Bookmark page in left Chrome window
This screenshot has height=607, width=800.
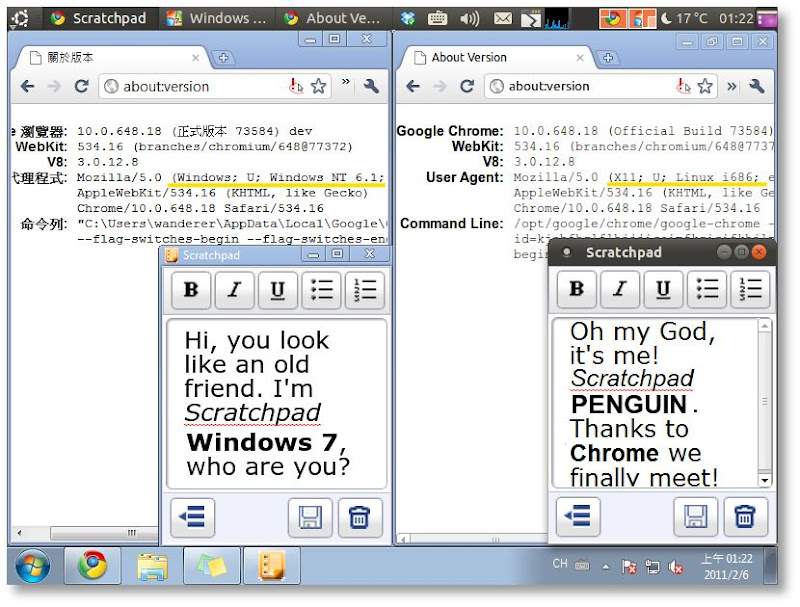318,86
